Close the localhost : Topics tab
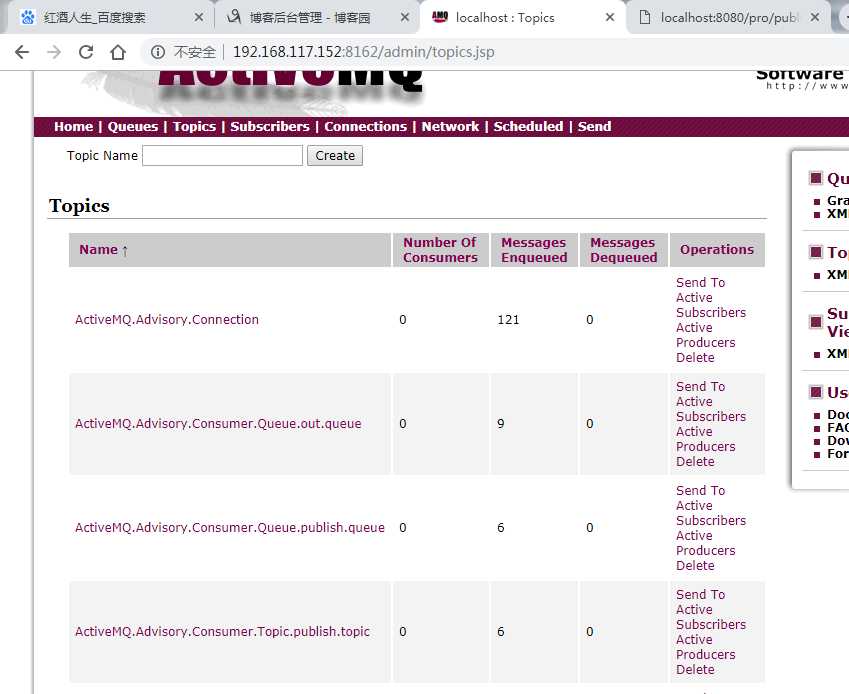 610,17
